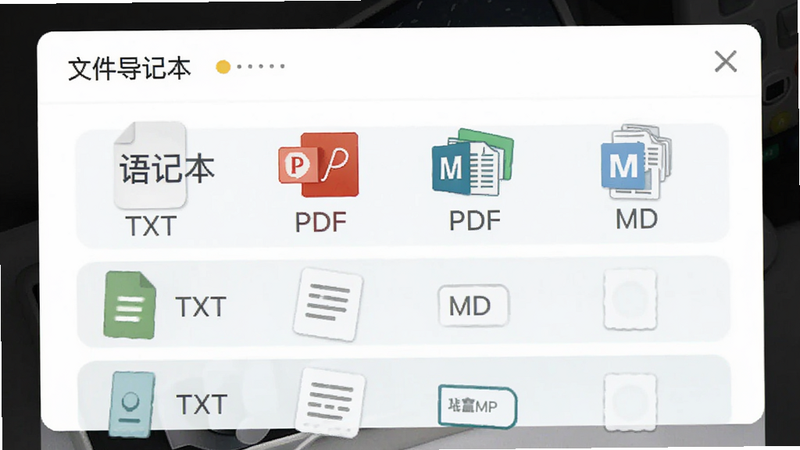Screen dimensions: 800x450
Task: Select the blue M icon labeled MD
Action: coord(636,162)
